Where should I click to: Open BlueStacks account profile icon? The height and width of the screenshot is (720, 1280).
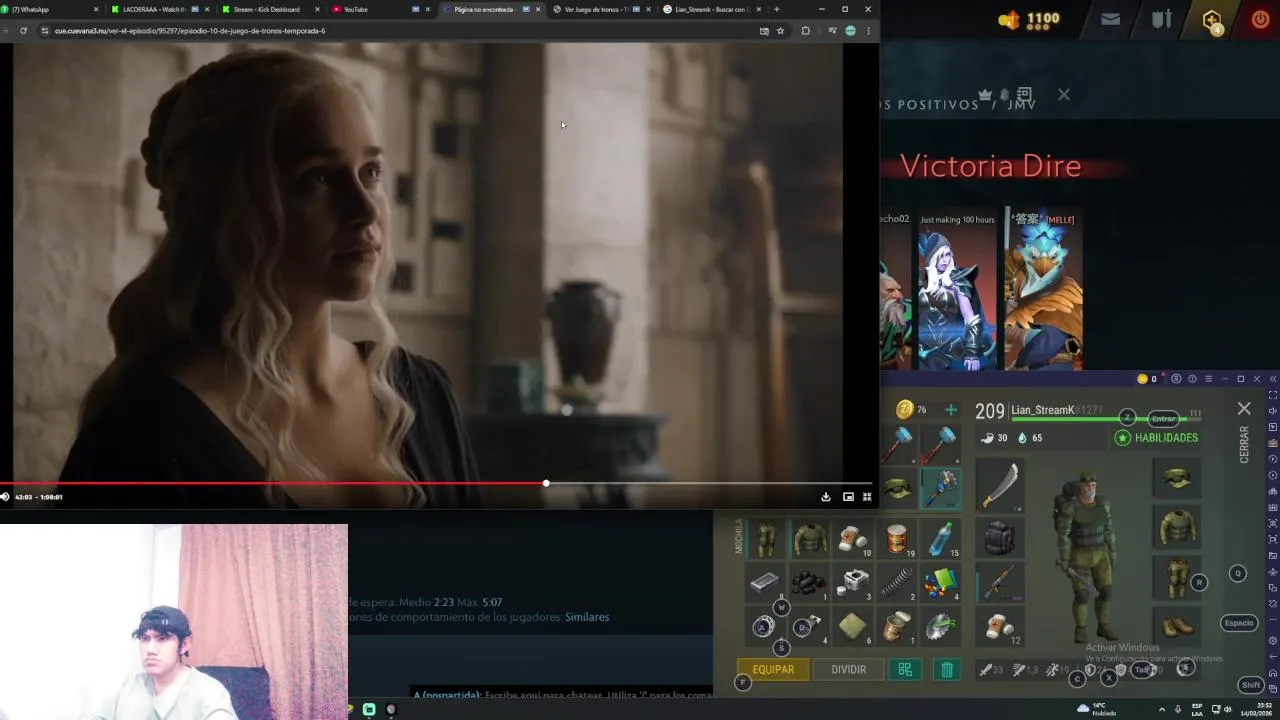point(1176,379)
